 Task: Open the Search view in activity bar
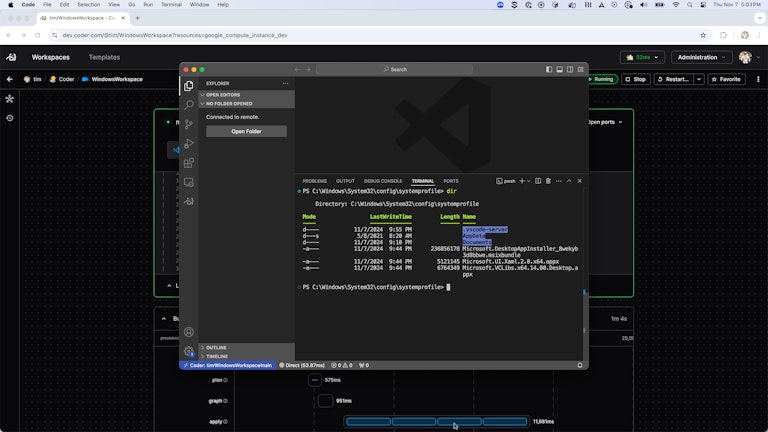tap(188, 105)
